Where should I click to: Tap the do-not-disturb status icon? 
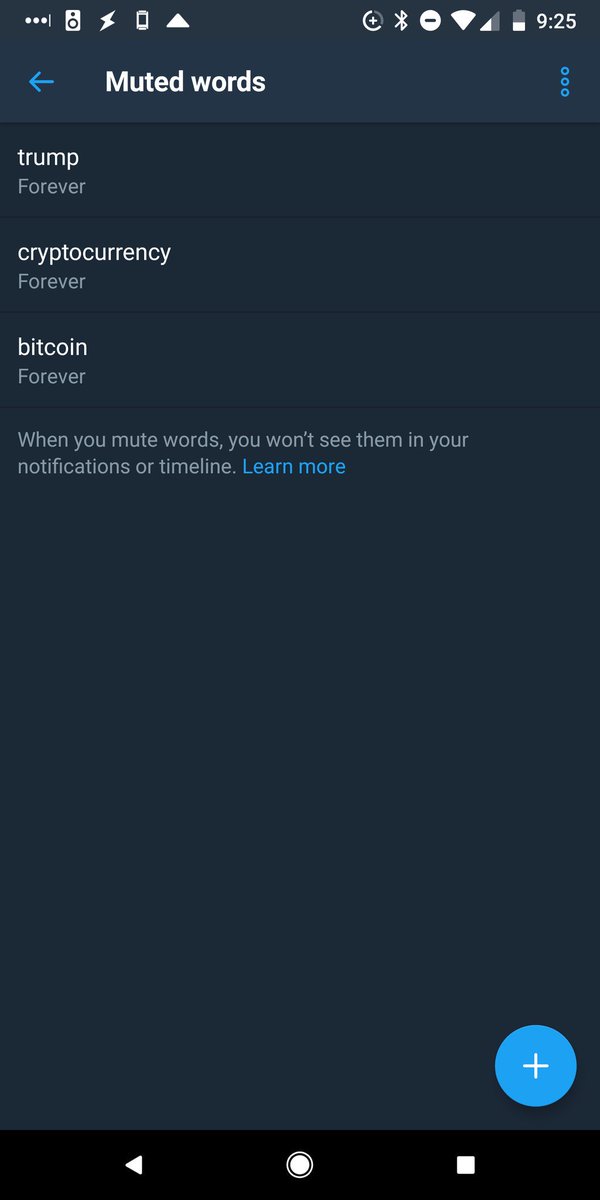(430, 20)
